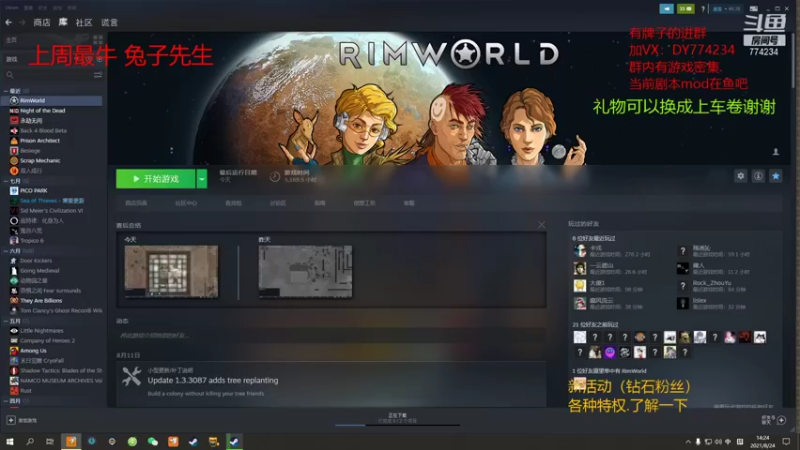Viewport: 800px width, 450px height.
Task: Open WeChat from the taskbar
Action: [x=153, y=441]
